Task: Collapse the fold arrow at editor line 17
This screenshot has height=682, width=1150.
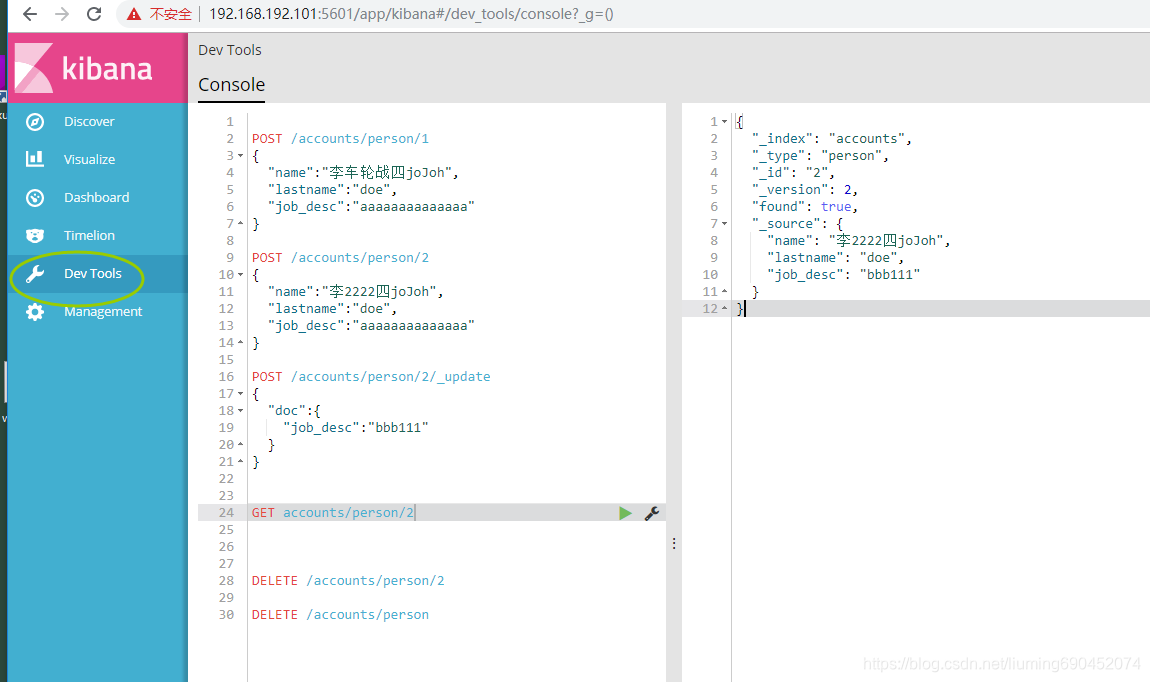Action: pyautogui.click(x=240, y=394)
